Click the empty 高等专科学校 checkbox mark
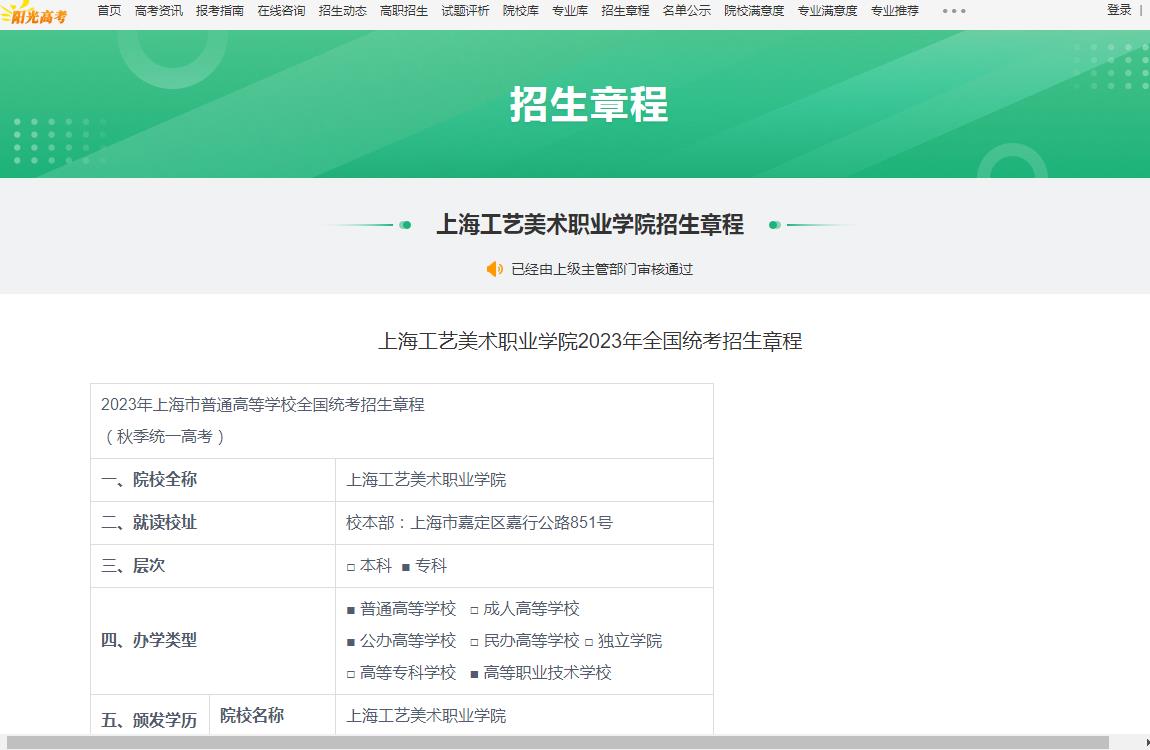Screen dimensions: 1150x750 click(x=351, y=674)
